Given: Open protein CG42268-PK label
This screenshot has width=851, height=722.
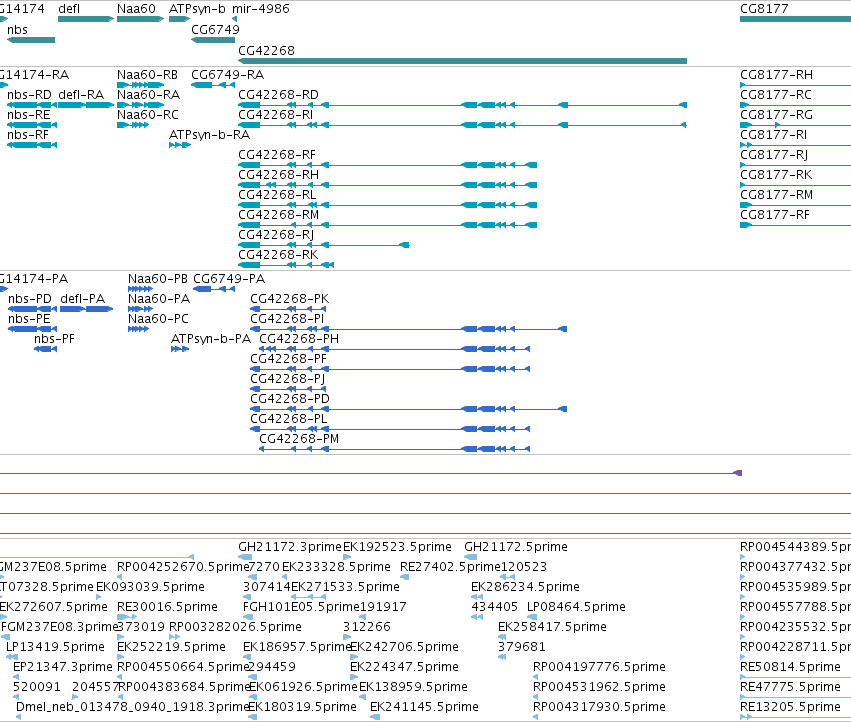Looking at the screenshot, I should (290, 299).
